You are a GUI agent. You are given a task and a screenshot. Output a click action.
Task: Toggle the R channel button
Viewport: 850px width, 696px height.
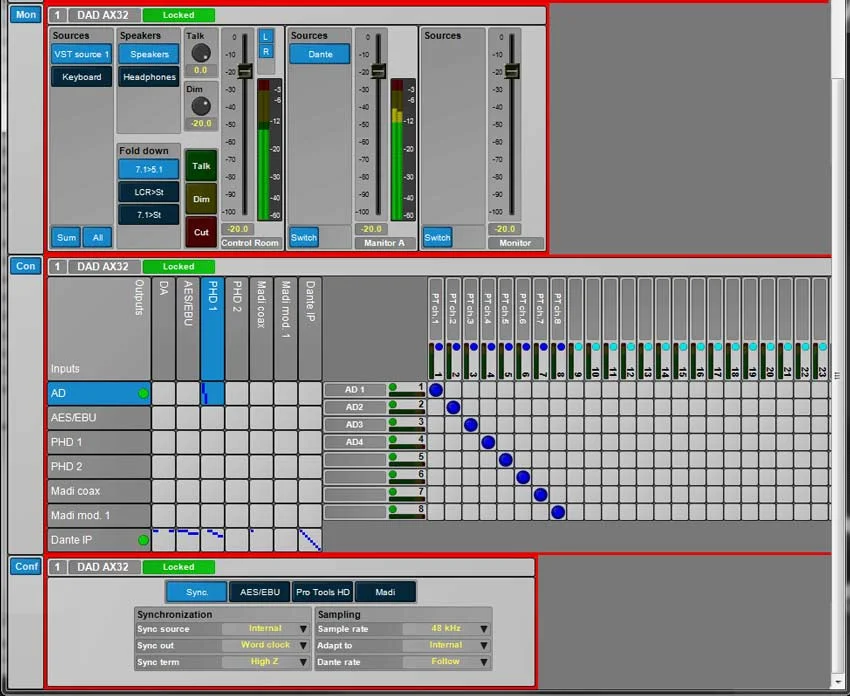[x=266, y=51]
